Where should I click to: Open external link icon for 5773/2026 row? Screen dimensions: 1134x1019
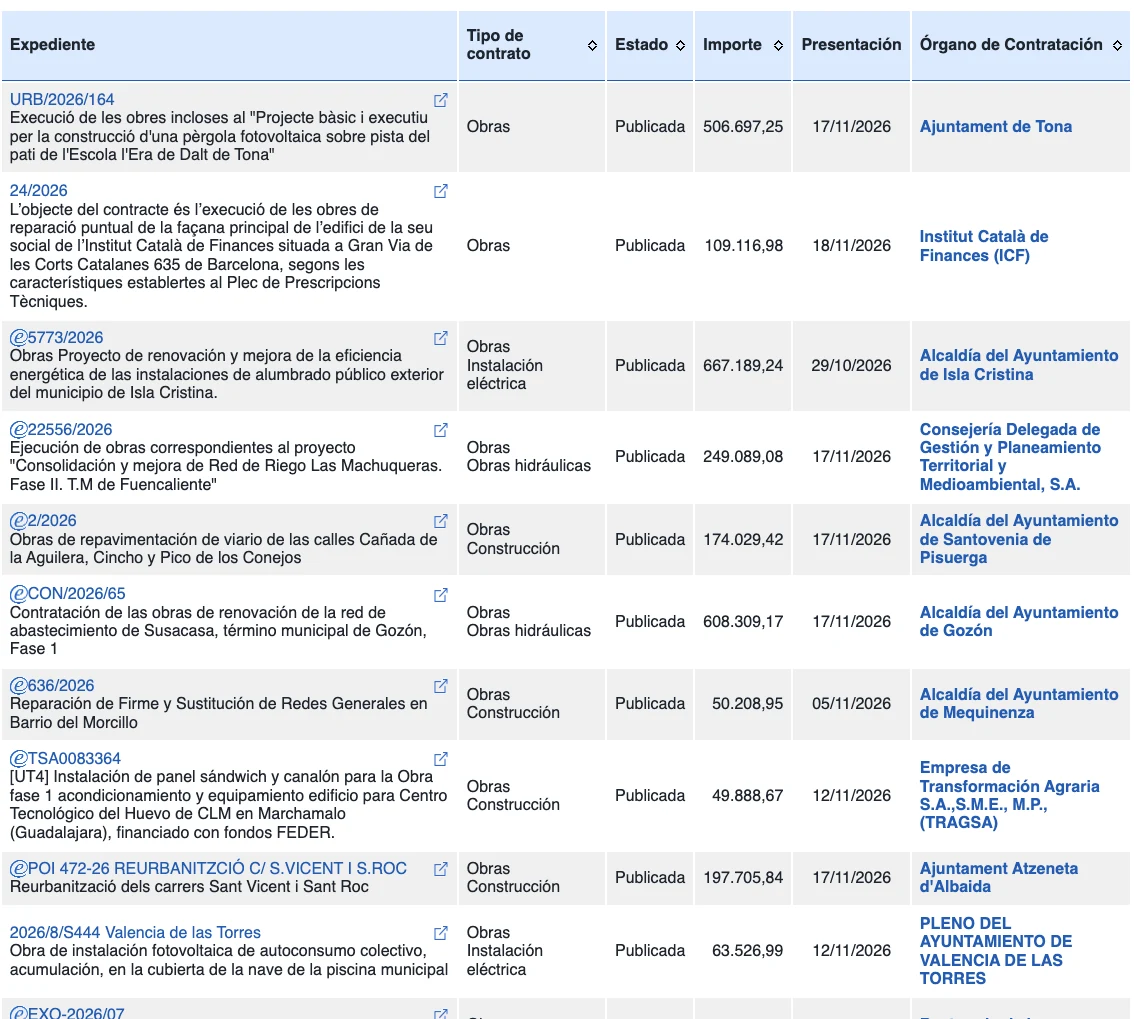[440, 338]
